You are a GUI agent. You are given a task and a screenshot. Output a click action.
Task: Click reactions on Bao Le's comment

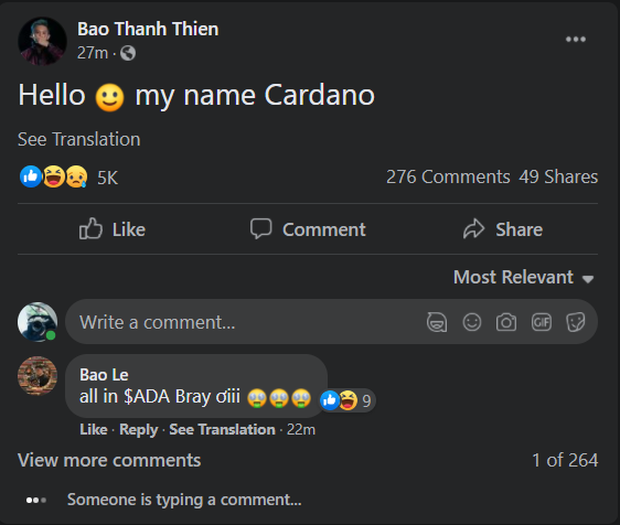point(347,400)
